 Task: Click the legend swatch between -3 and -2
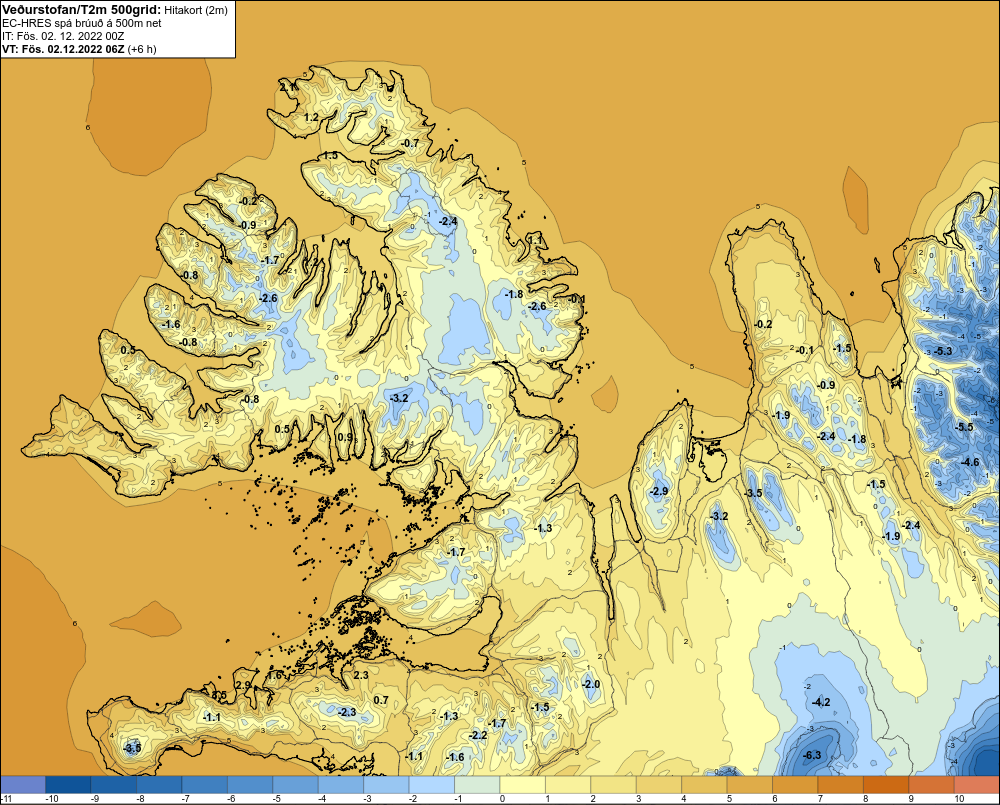click(x=386, y=784)
